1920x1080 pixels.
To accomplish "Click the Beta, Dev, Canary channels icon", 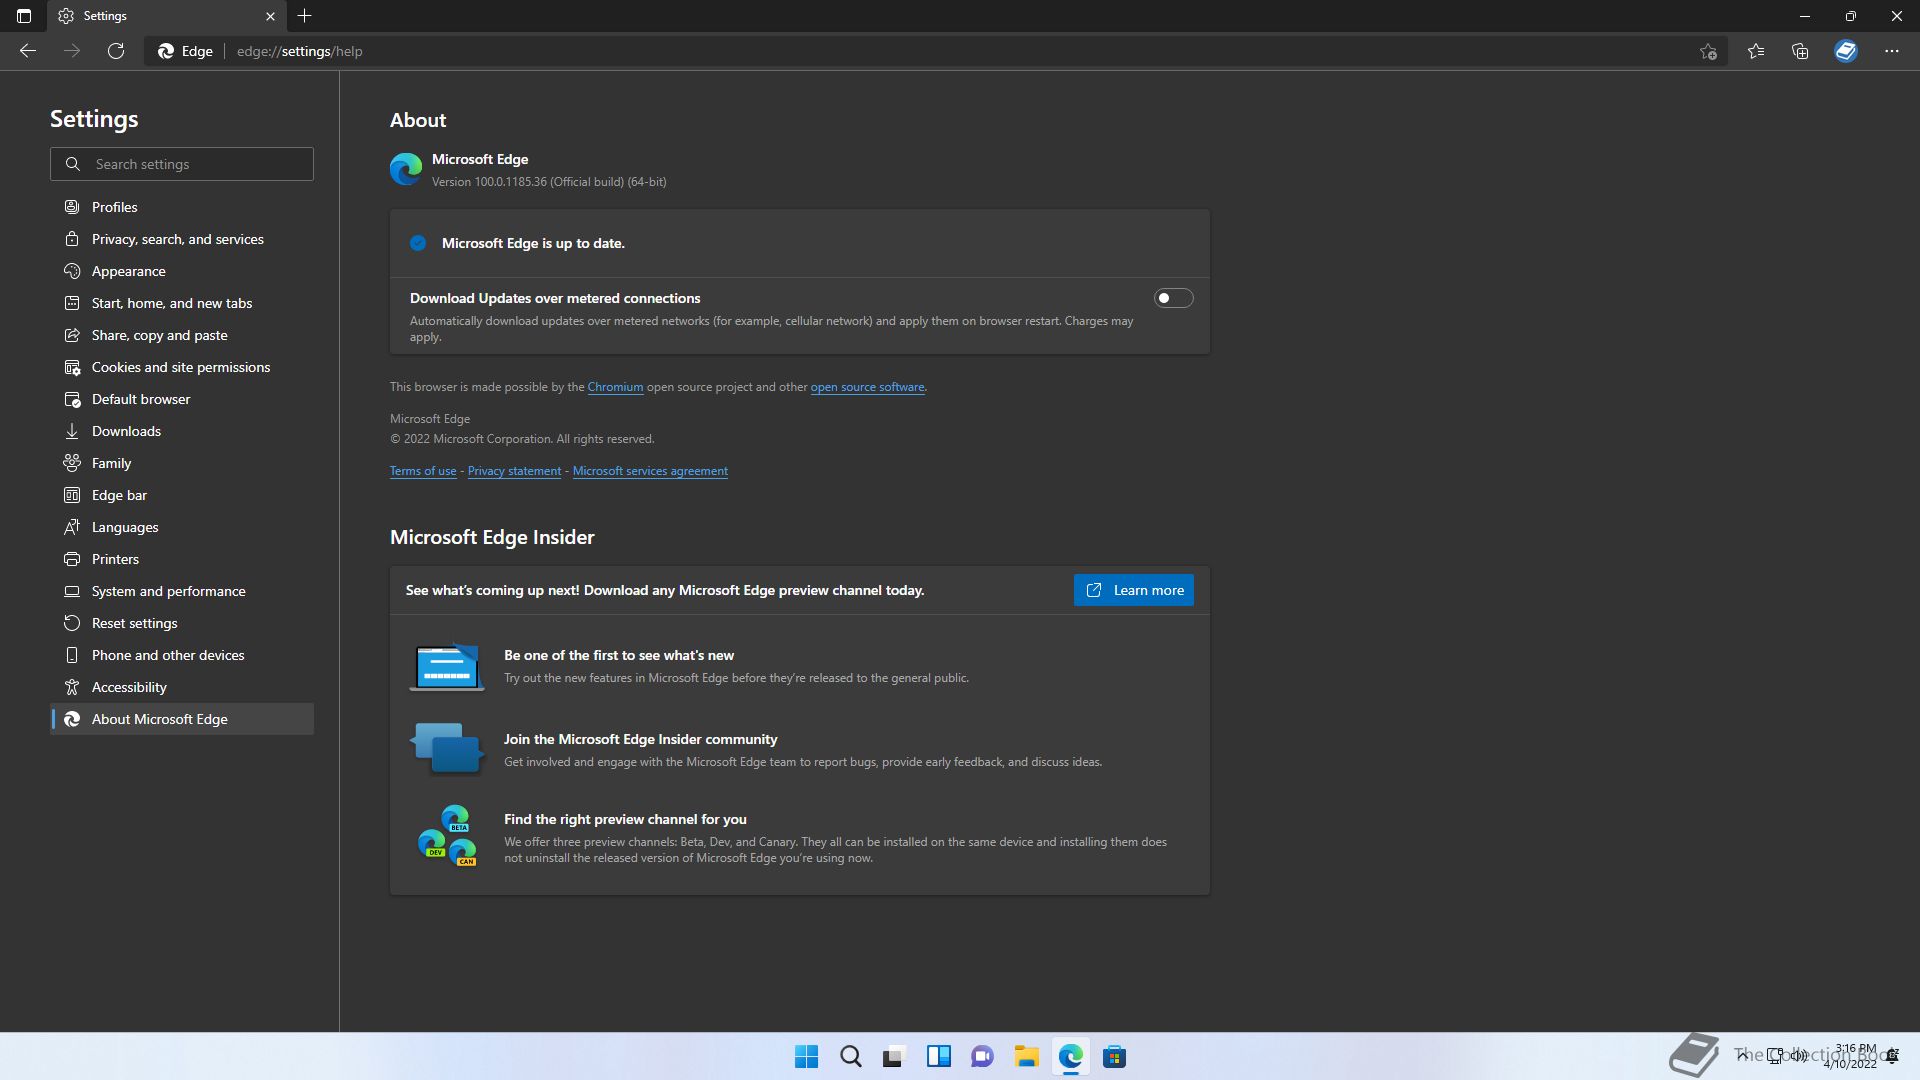I will point(447,835).
